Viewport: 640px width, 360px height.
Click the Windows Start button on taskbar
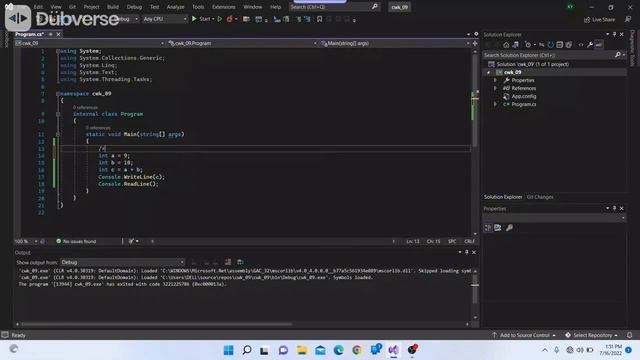[229, 350]
